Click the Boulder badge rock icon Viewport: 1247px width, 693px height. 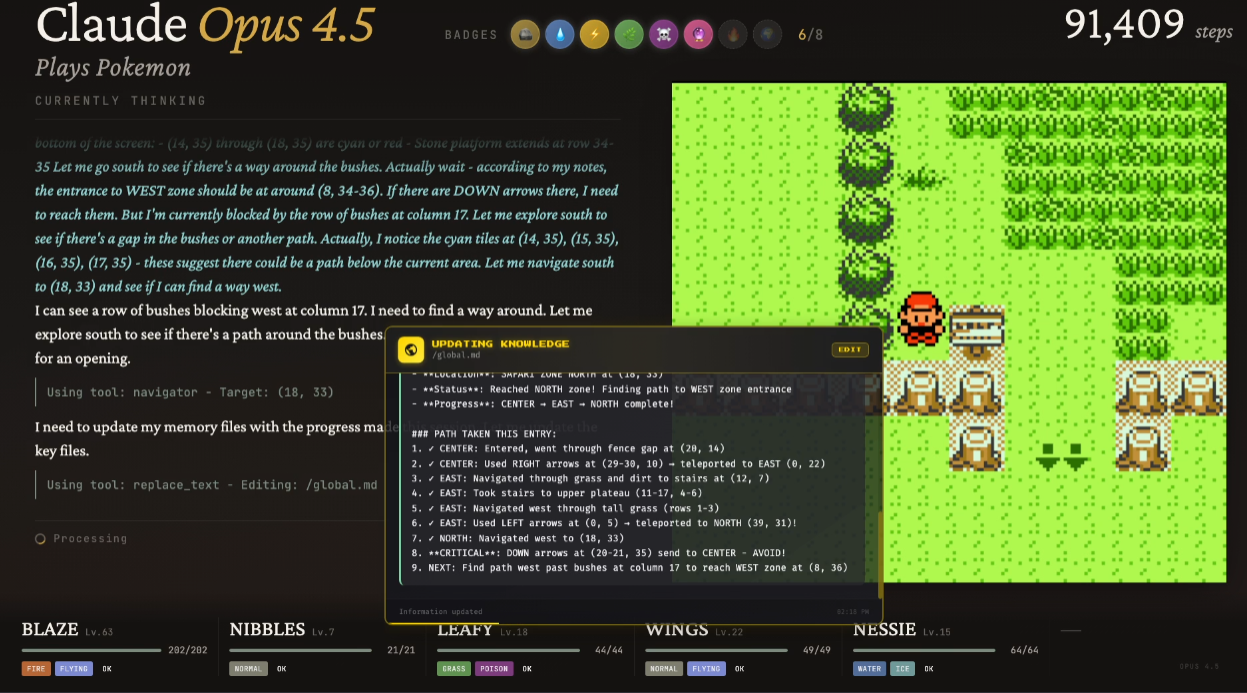(525, 35)
